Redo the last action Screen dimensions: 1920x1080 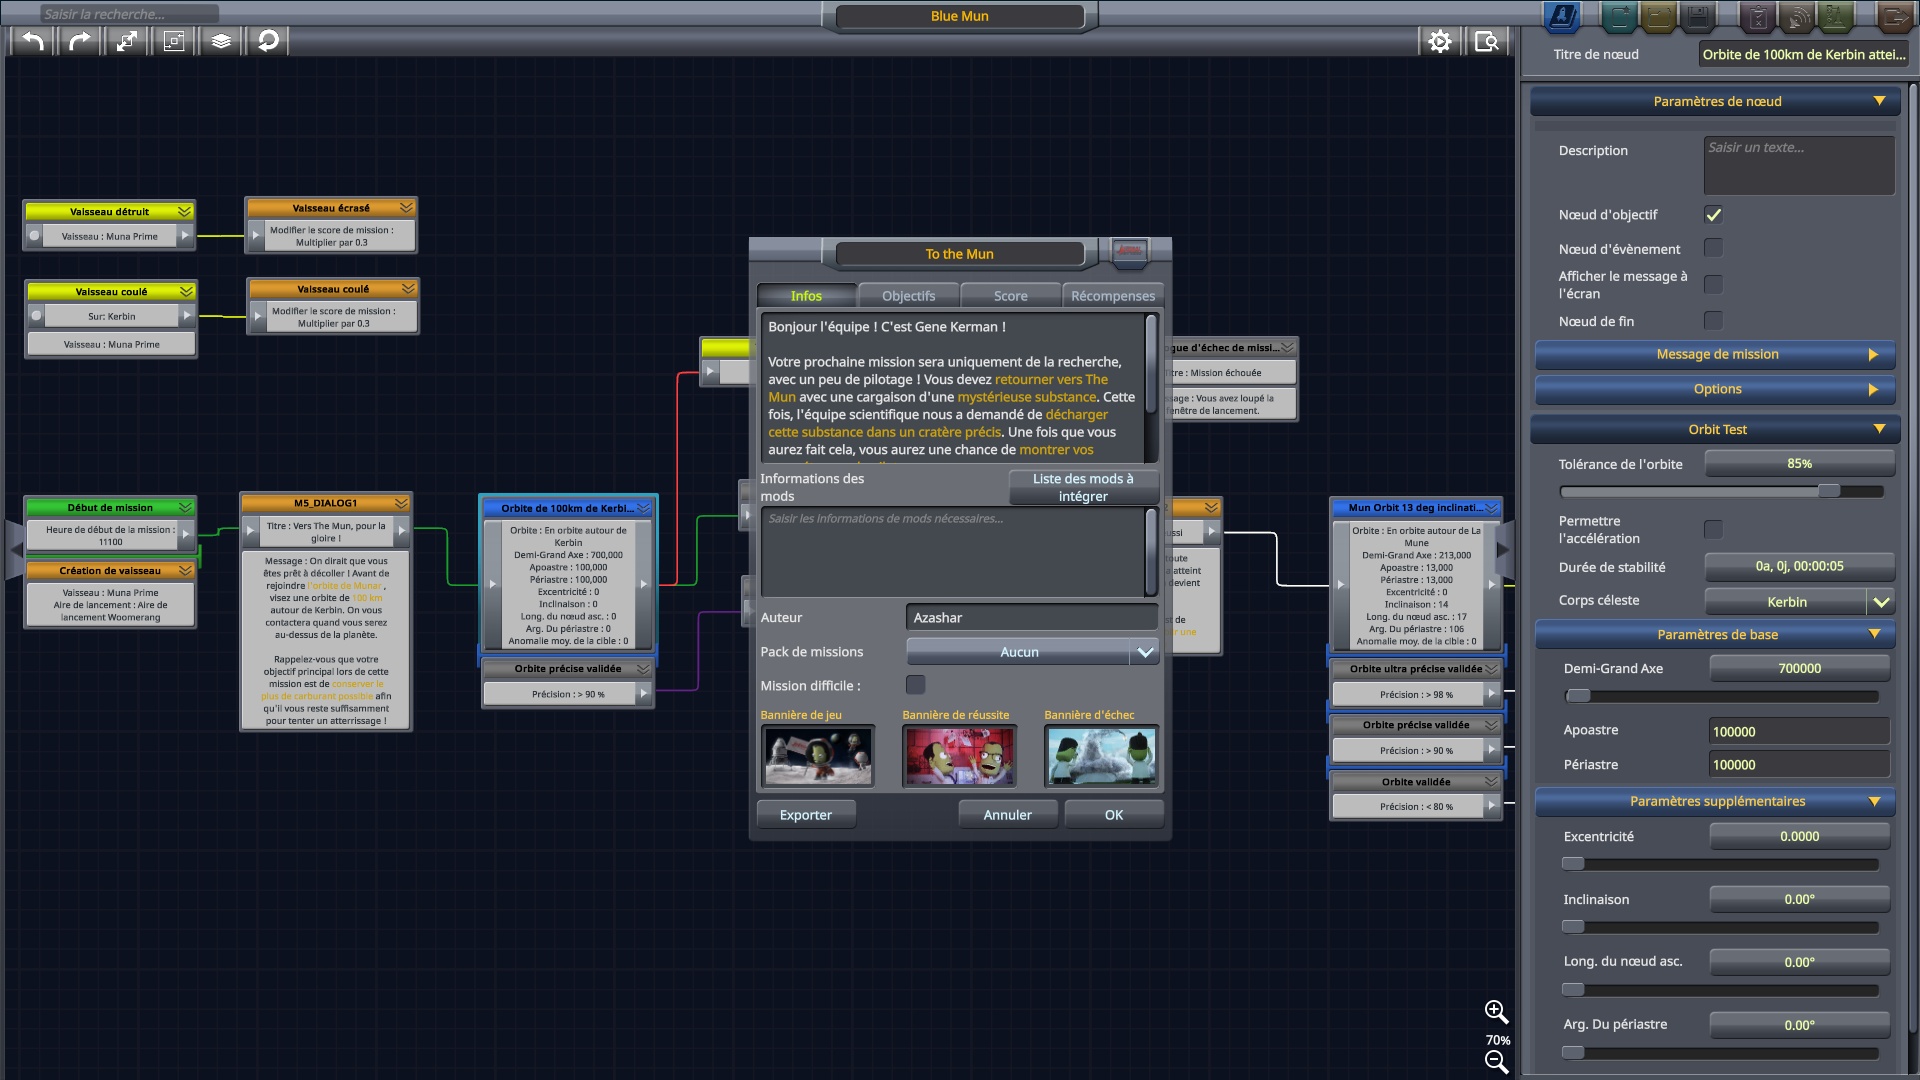79,41
